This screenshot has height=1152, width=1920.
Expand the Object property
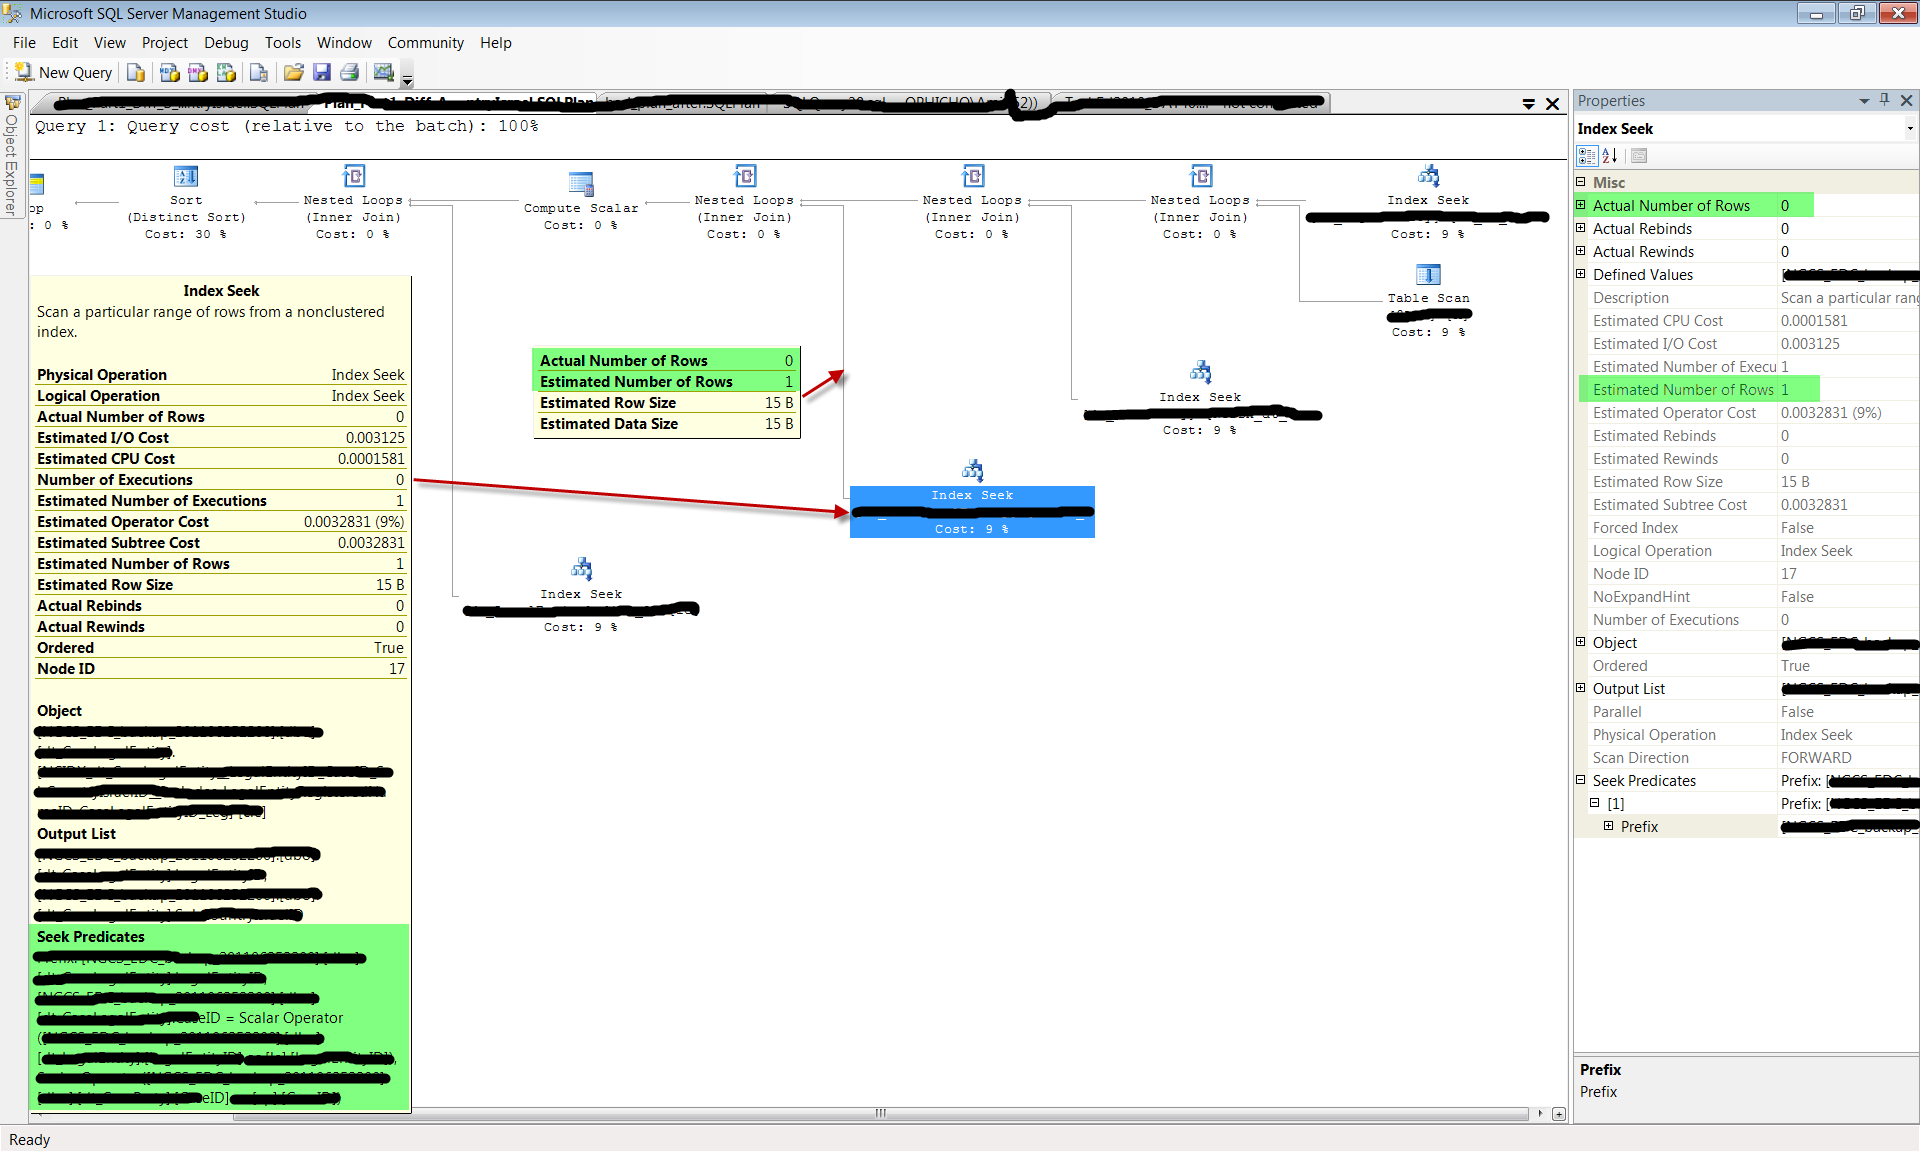(x=1581, y=642)
